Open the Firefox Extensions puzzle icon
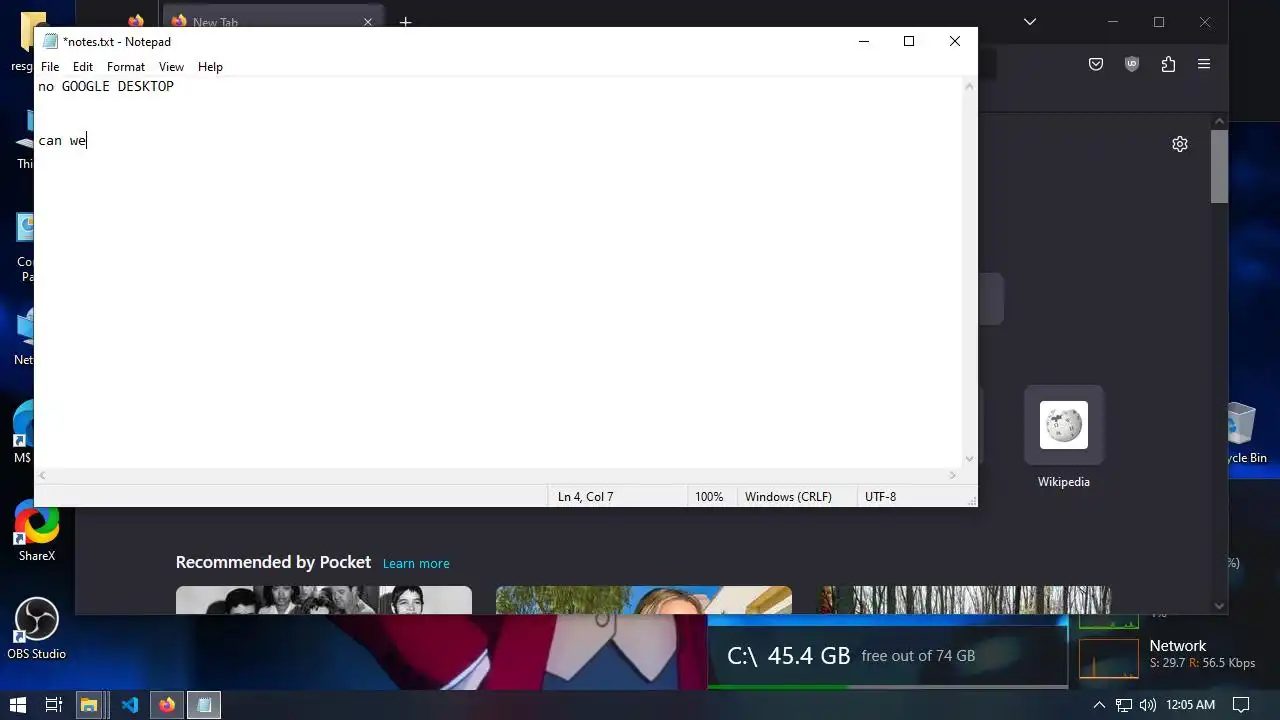This screenshot has width=1280, height=720. [x=1168, y=64]
